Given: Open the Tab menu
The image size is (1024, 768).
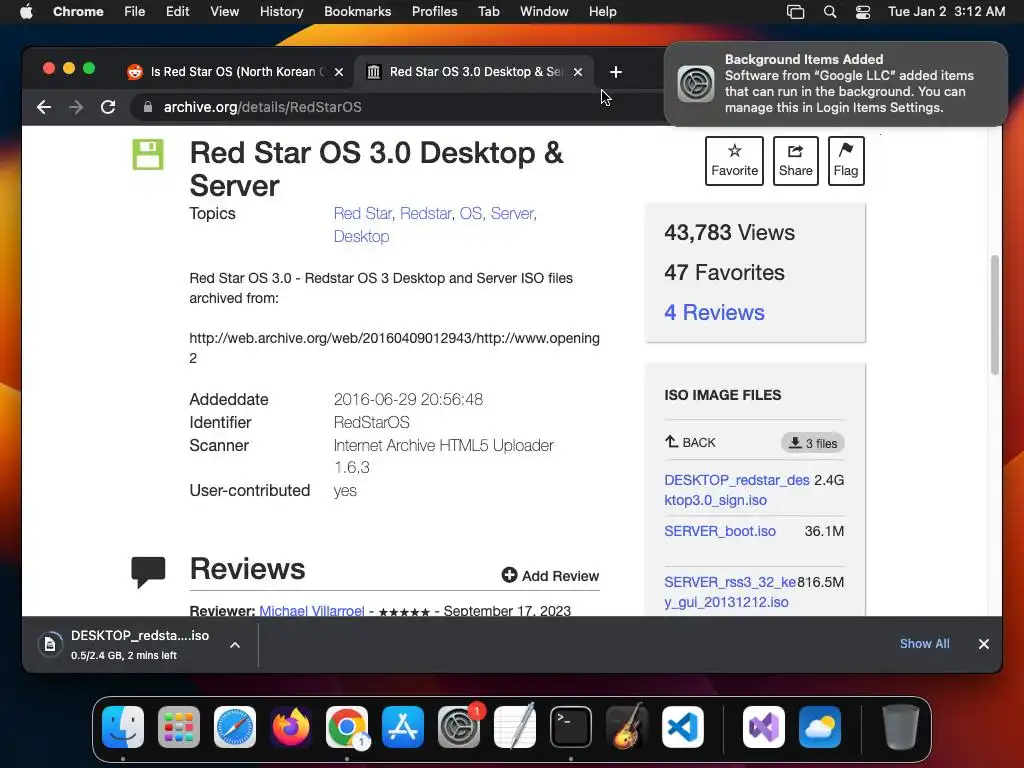Looking at the screenshot, I should [488, 12].
